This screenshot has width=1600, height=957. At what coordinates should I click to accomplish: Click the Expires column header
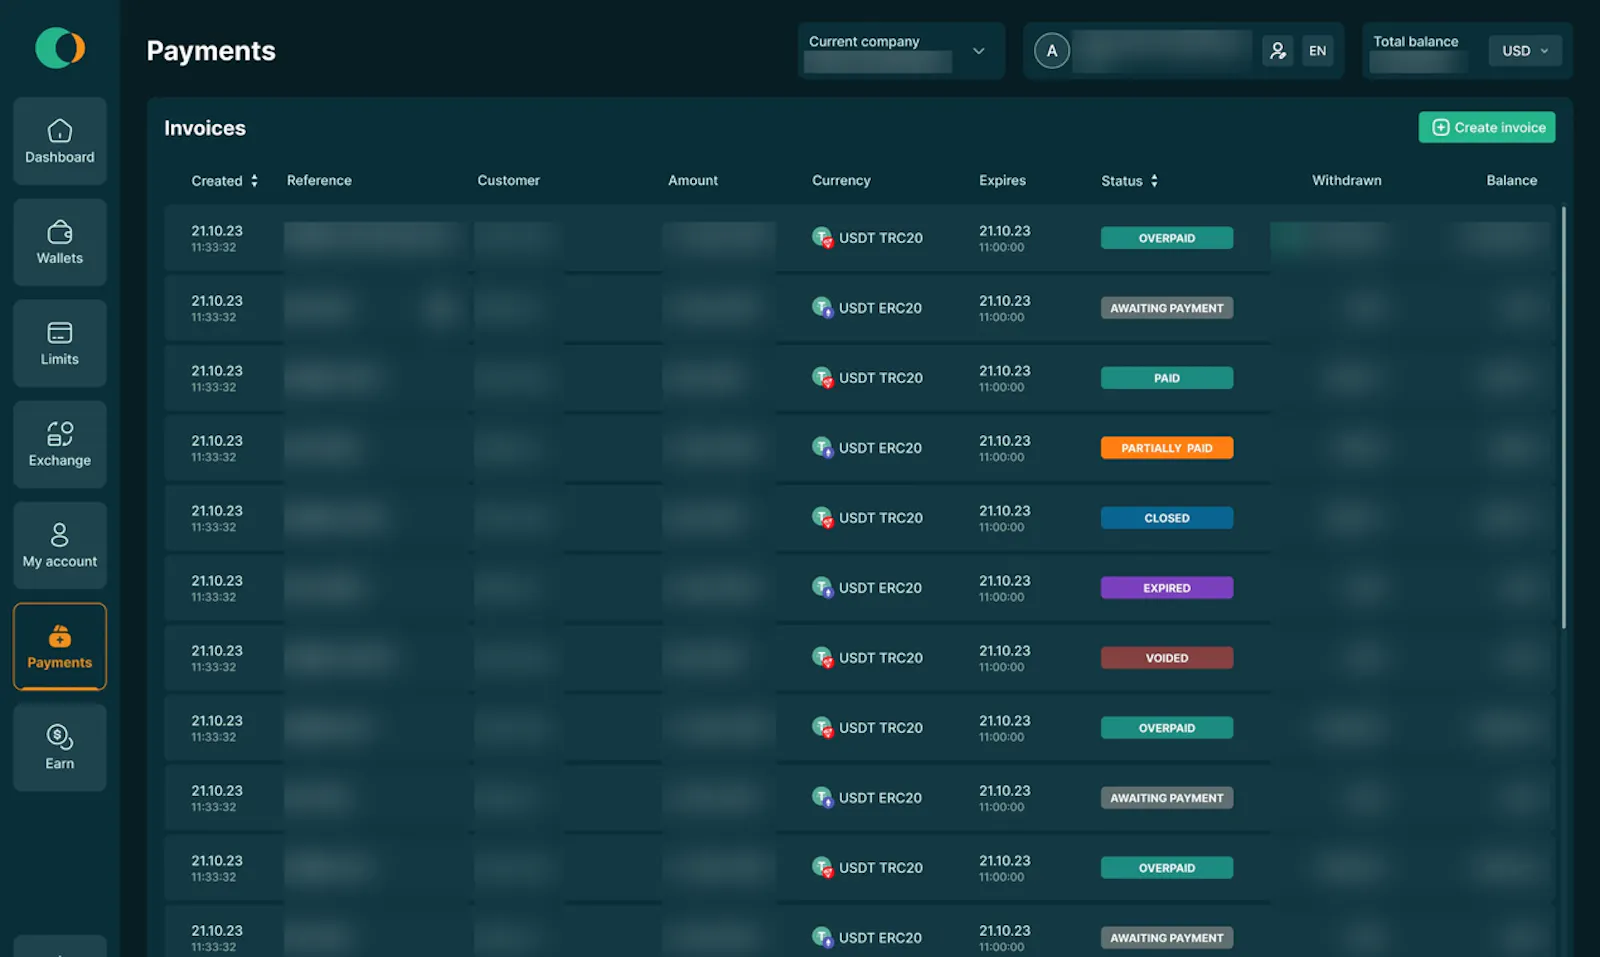click(1002, 180)
